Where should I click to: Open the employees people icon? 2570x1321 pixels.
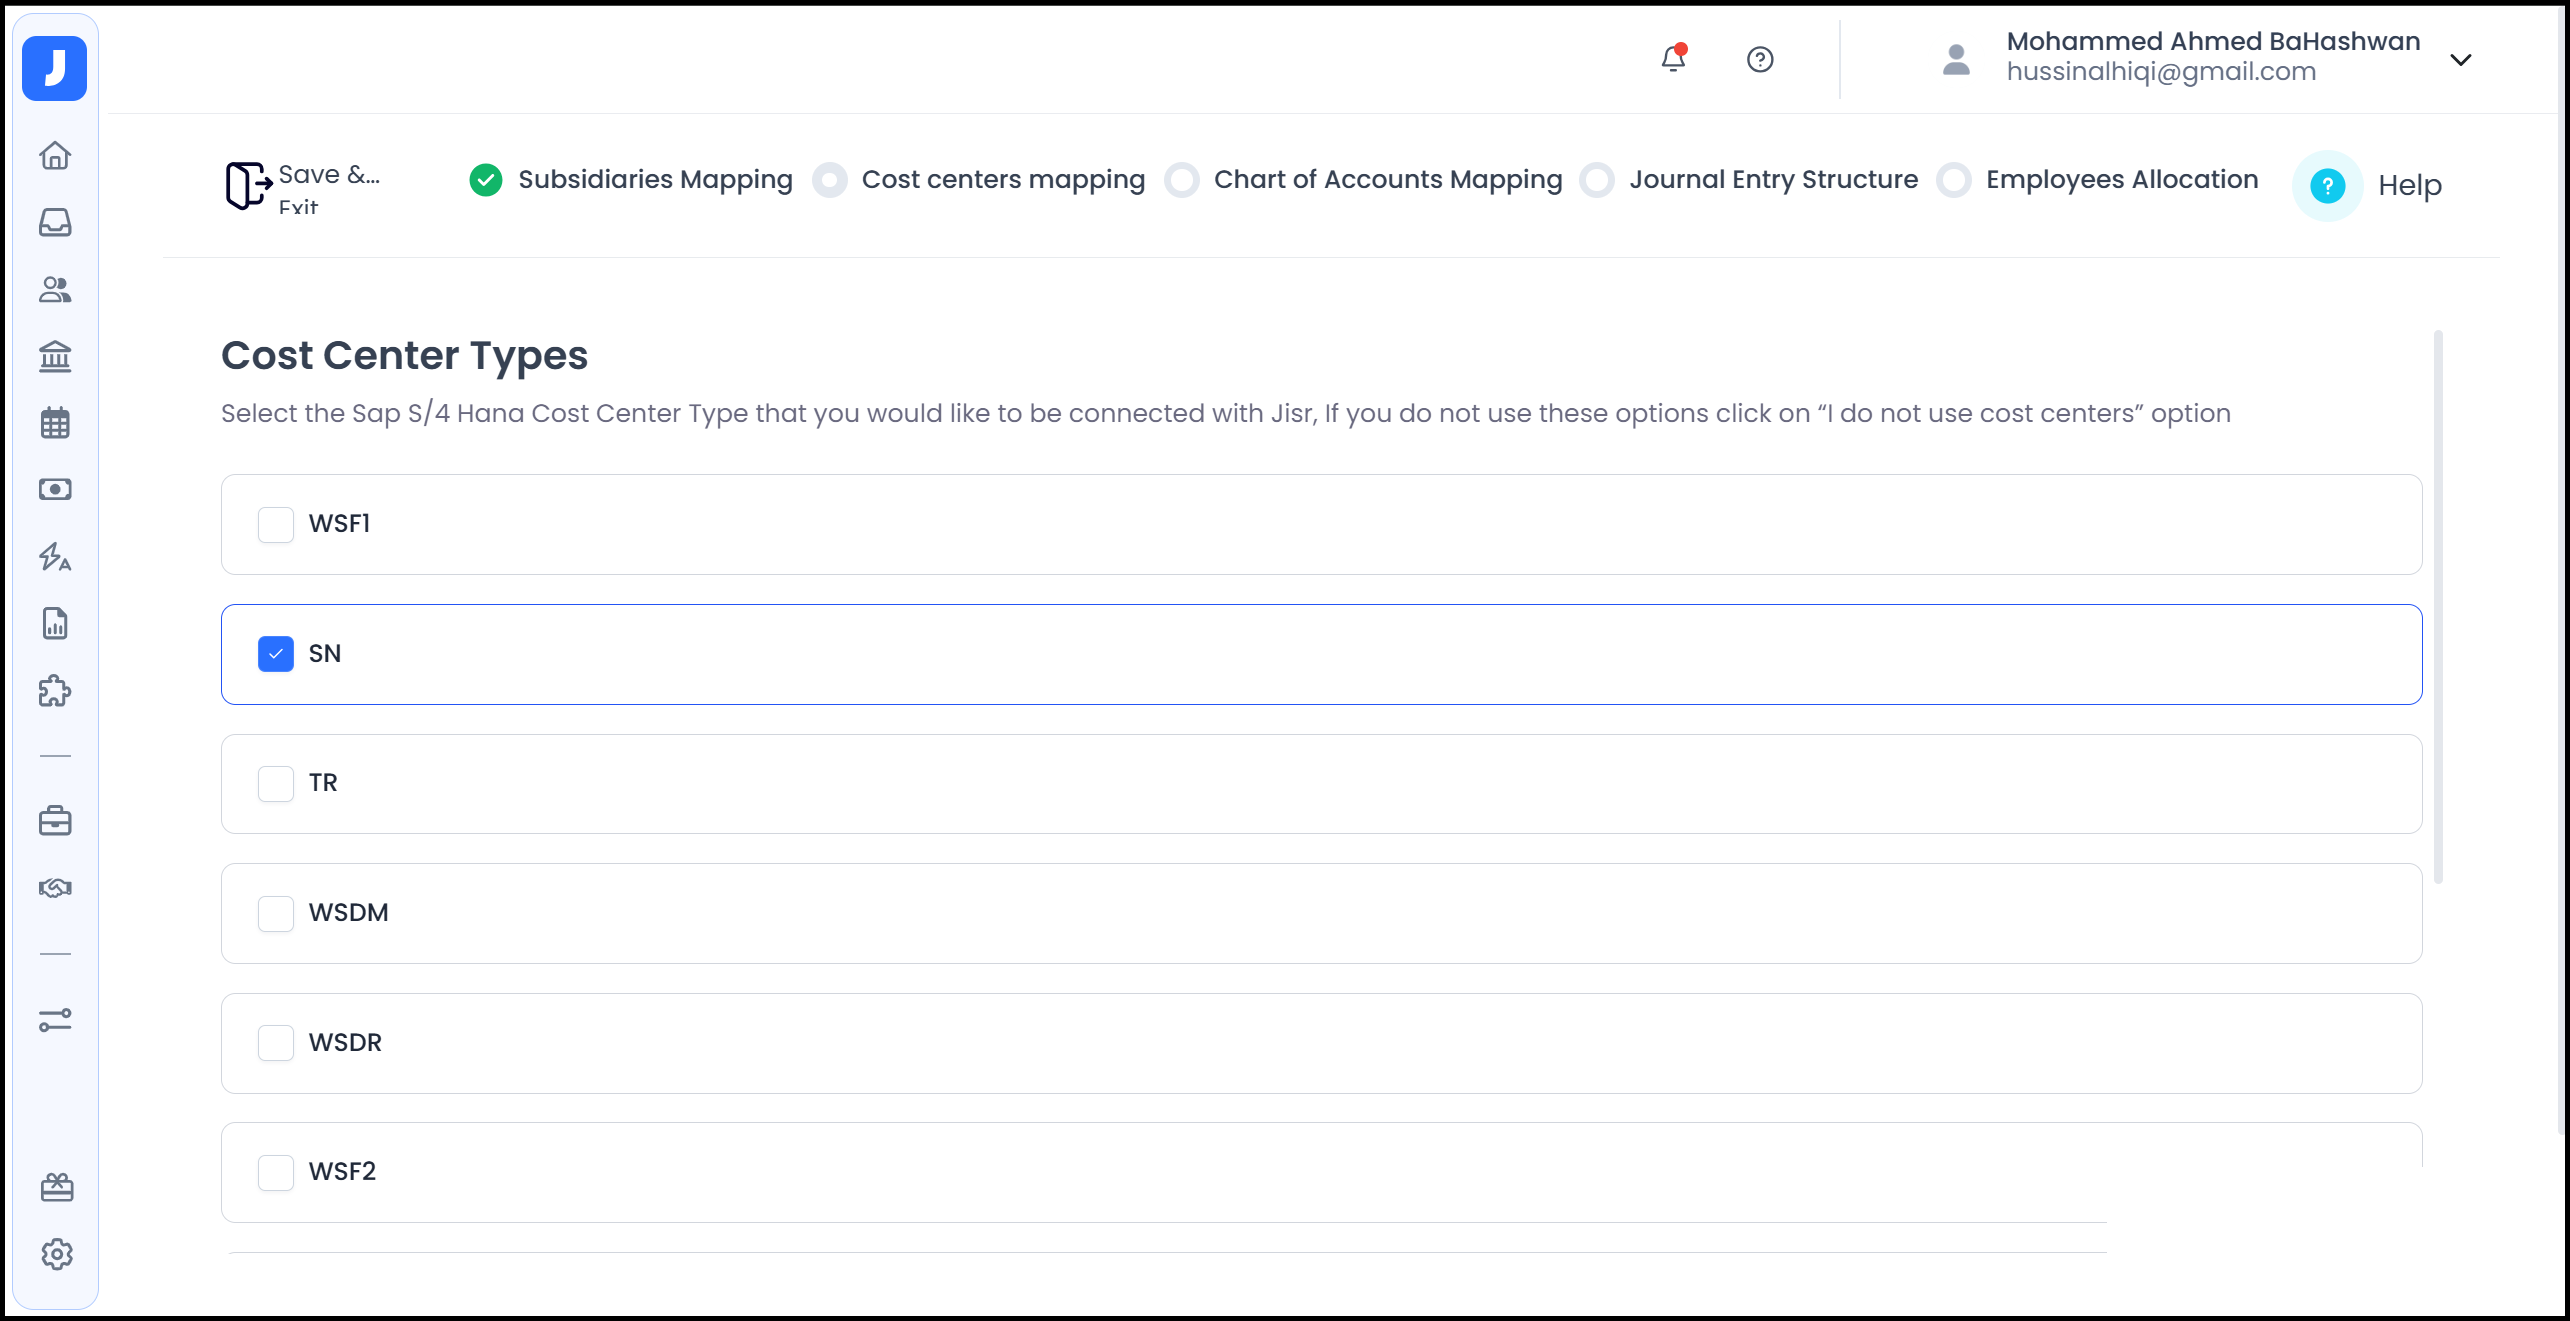pos(55,289)
